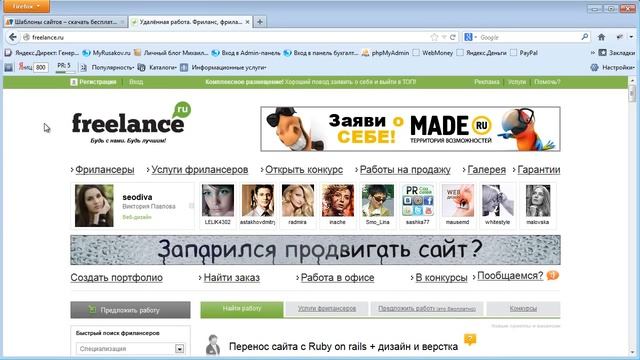Click the PR: 5 page rank indicator
The height and width of the screenshot is (360, 640).
tap(64, 66)
